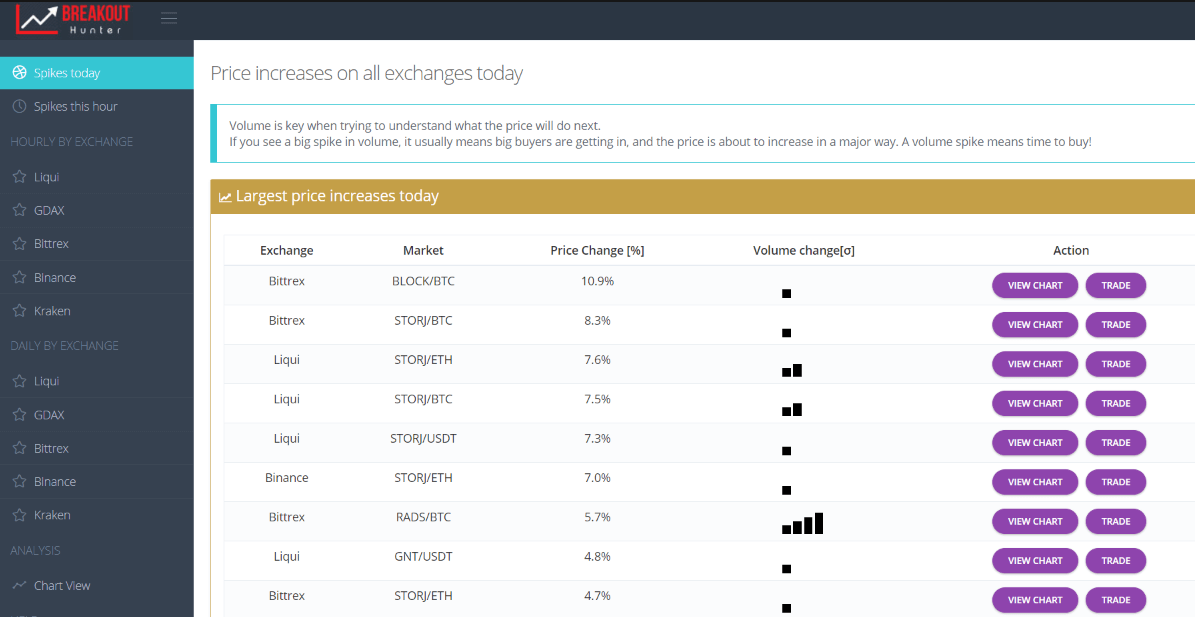Click the STORJ/USDT market cell
The image size is (1195, 617).
(x=423, y=439)
